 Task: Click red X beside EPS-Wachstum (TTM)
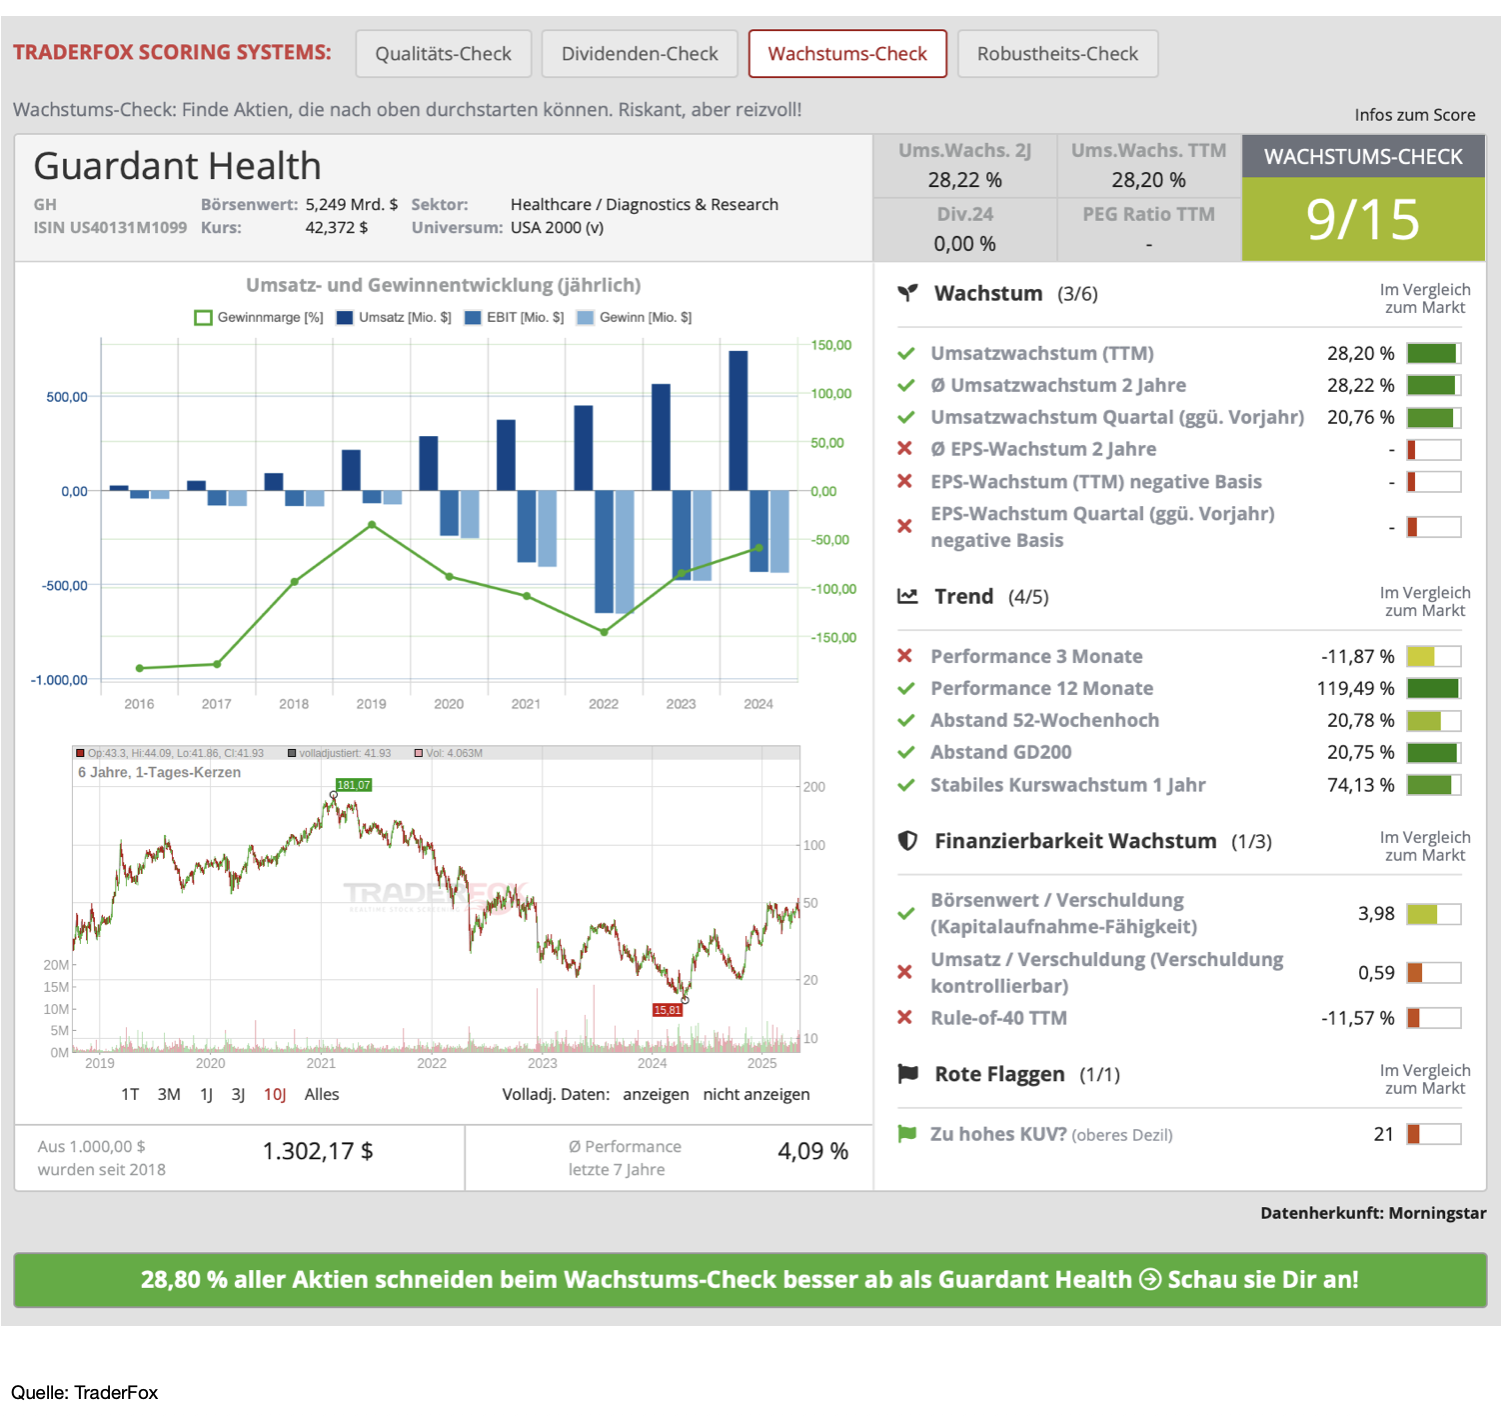point(905,481)
